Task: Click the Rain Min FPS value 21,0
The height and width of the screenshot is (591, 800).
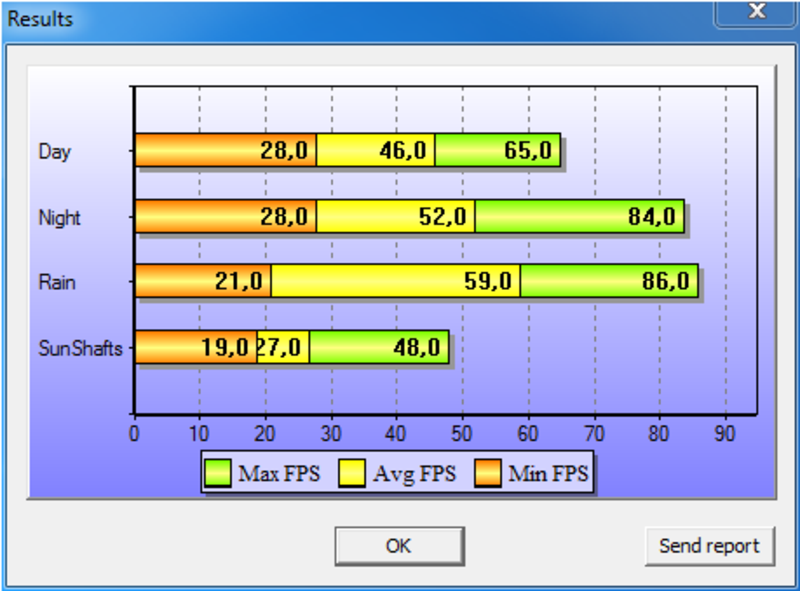Action: [238, 281]
